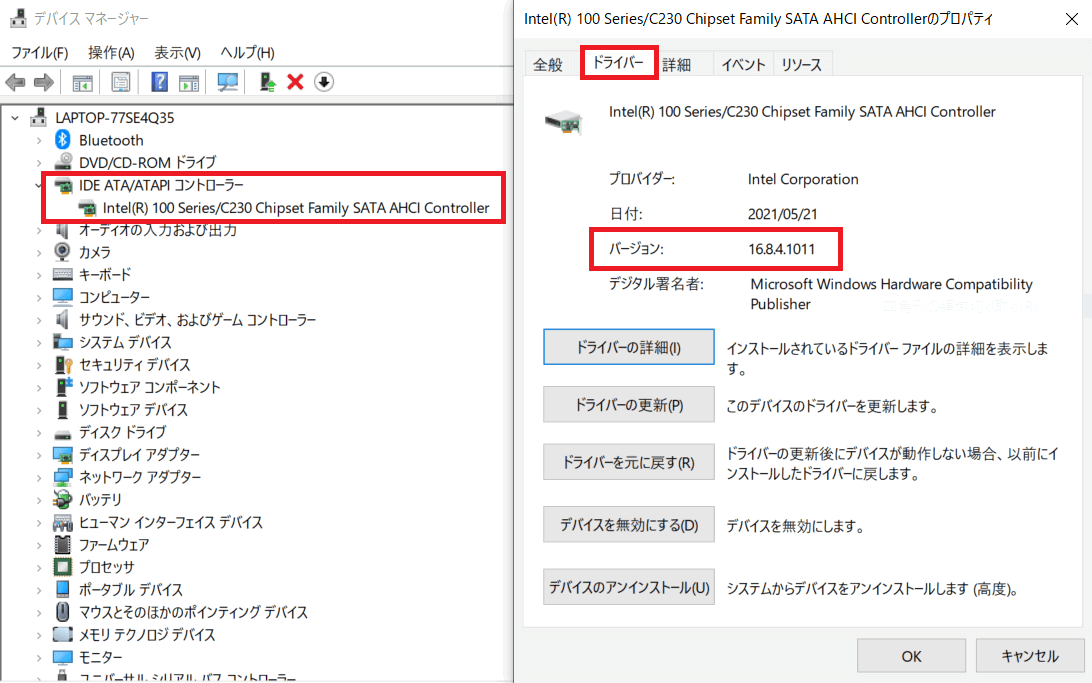Select the セキュリティ デバイス key icon
Viewport: 1092px width, 683px height.
click(63, 365)
